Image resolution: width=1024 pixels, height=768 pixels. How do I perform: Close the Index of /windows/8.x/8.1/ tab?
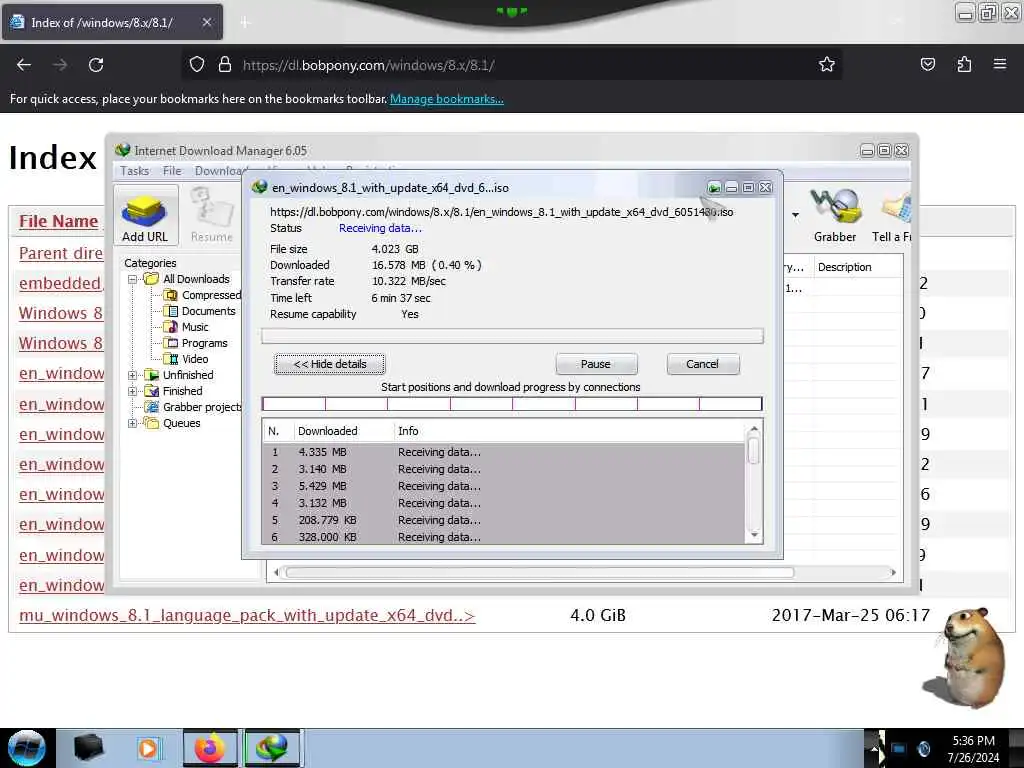(x=206, y=22)
